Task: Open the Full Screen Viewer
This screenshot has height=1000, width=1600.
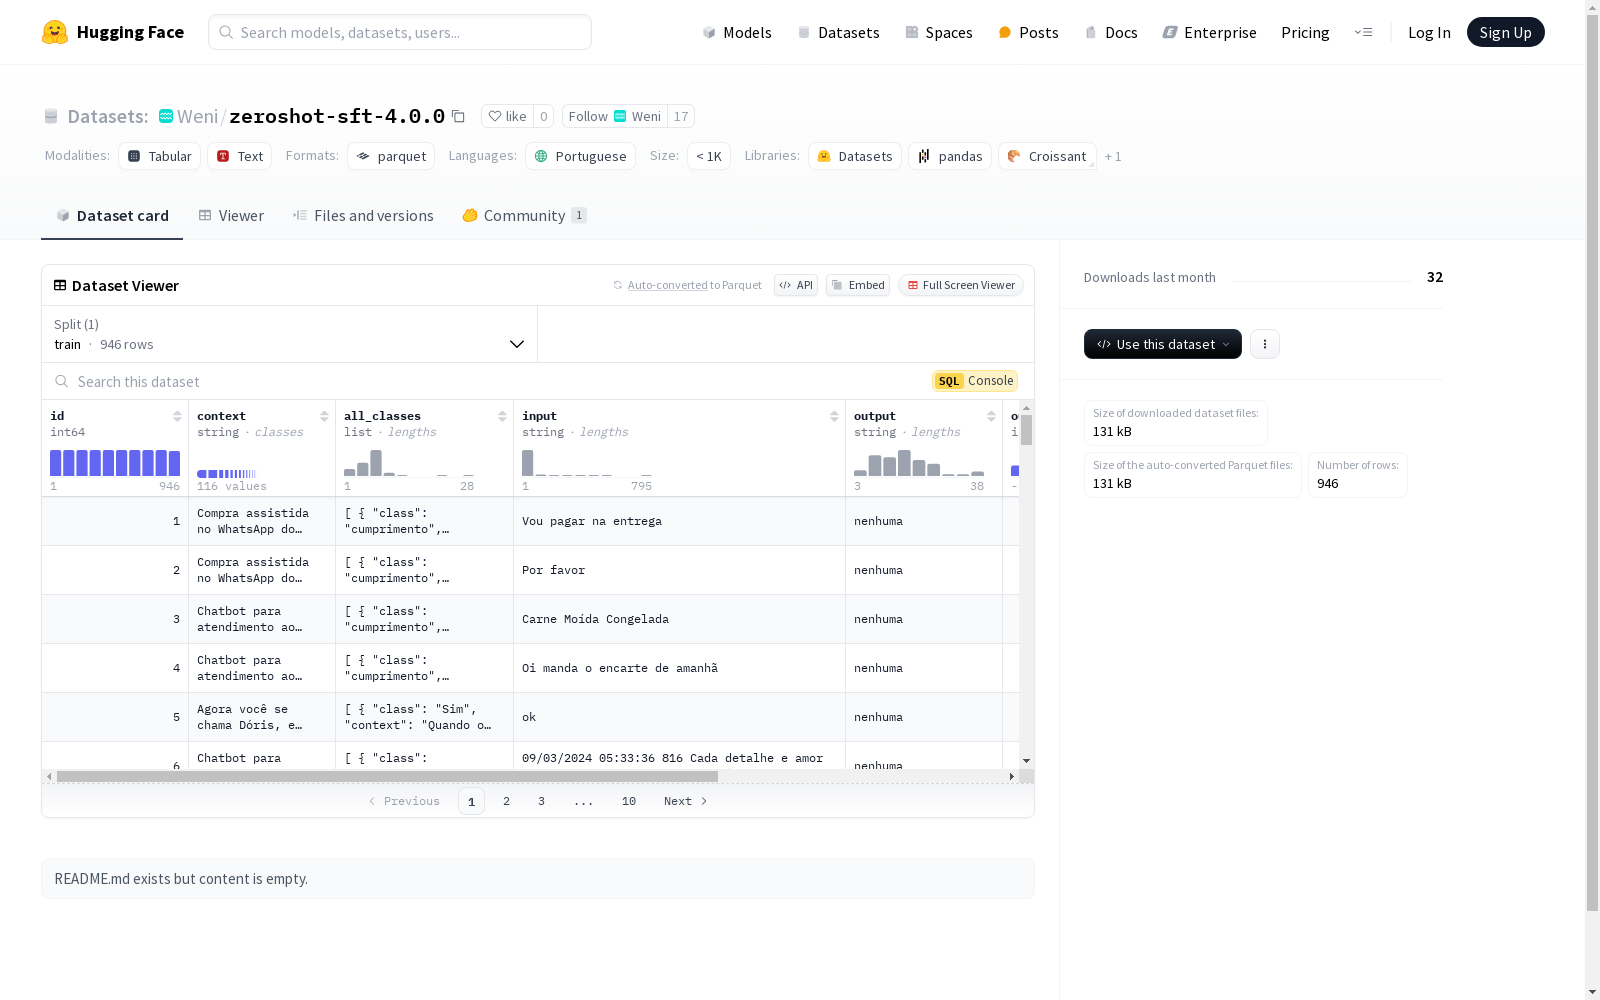Action: click(961, 285)
